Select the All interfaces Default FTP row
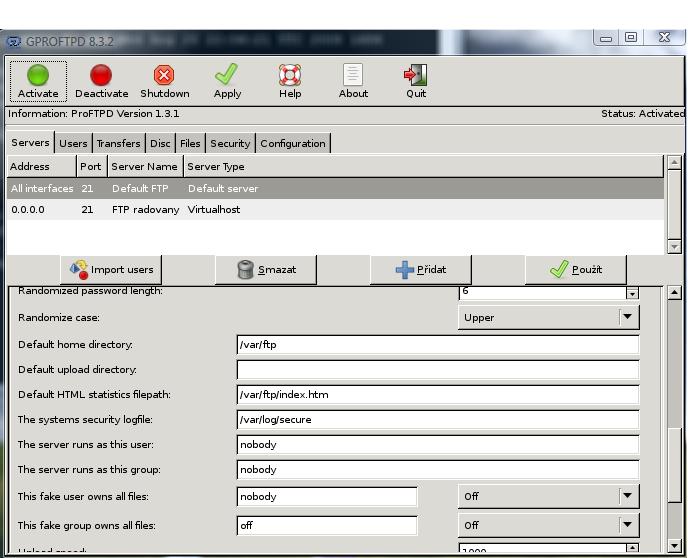This screenshot has height=558, width=688. pyautogui.click(x=335, y=188)
